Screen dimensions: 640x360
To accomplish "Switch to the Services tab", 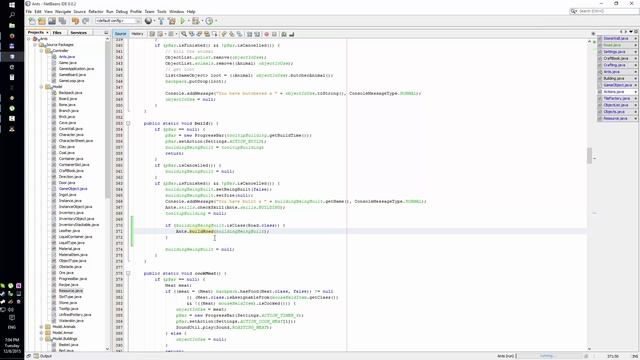I will (x=78, y=32).
